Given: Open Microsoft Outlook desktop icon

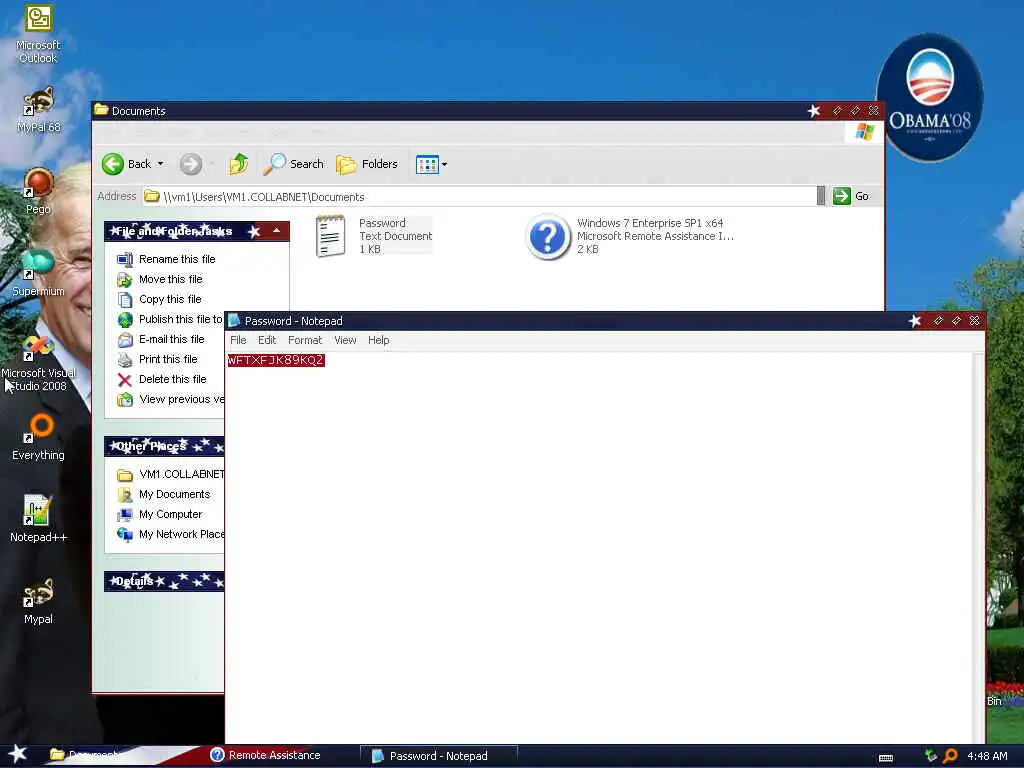Looking at the screenshot, I should 38,34.
